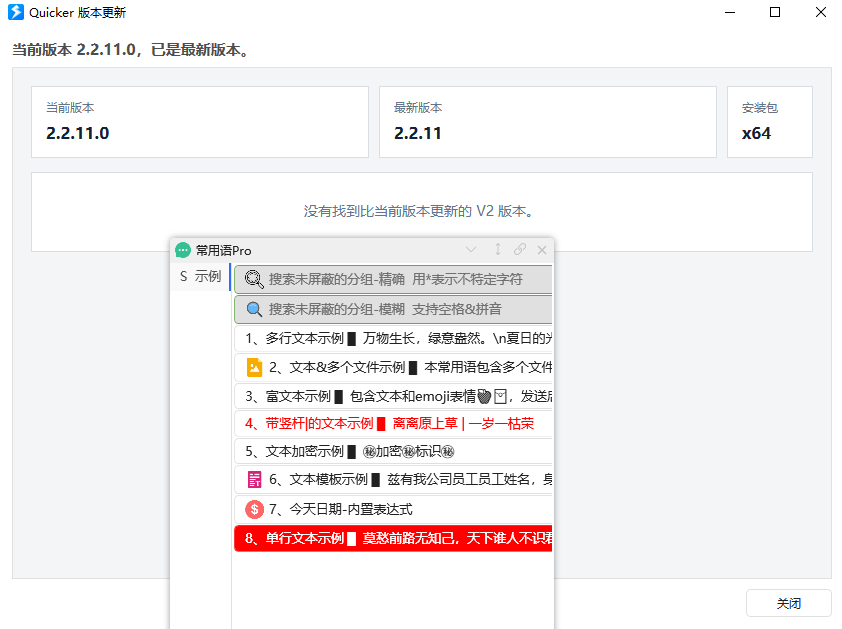This screenshot has width=842, height=629.
Task: Click the red dollar icon on item 7
Action: pyautogui.click(x=255, y=509)
